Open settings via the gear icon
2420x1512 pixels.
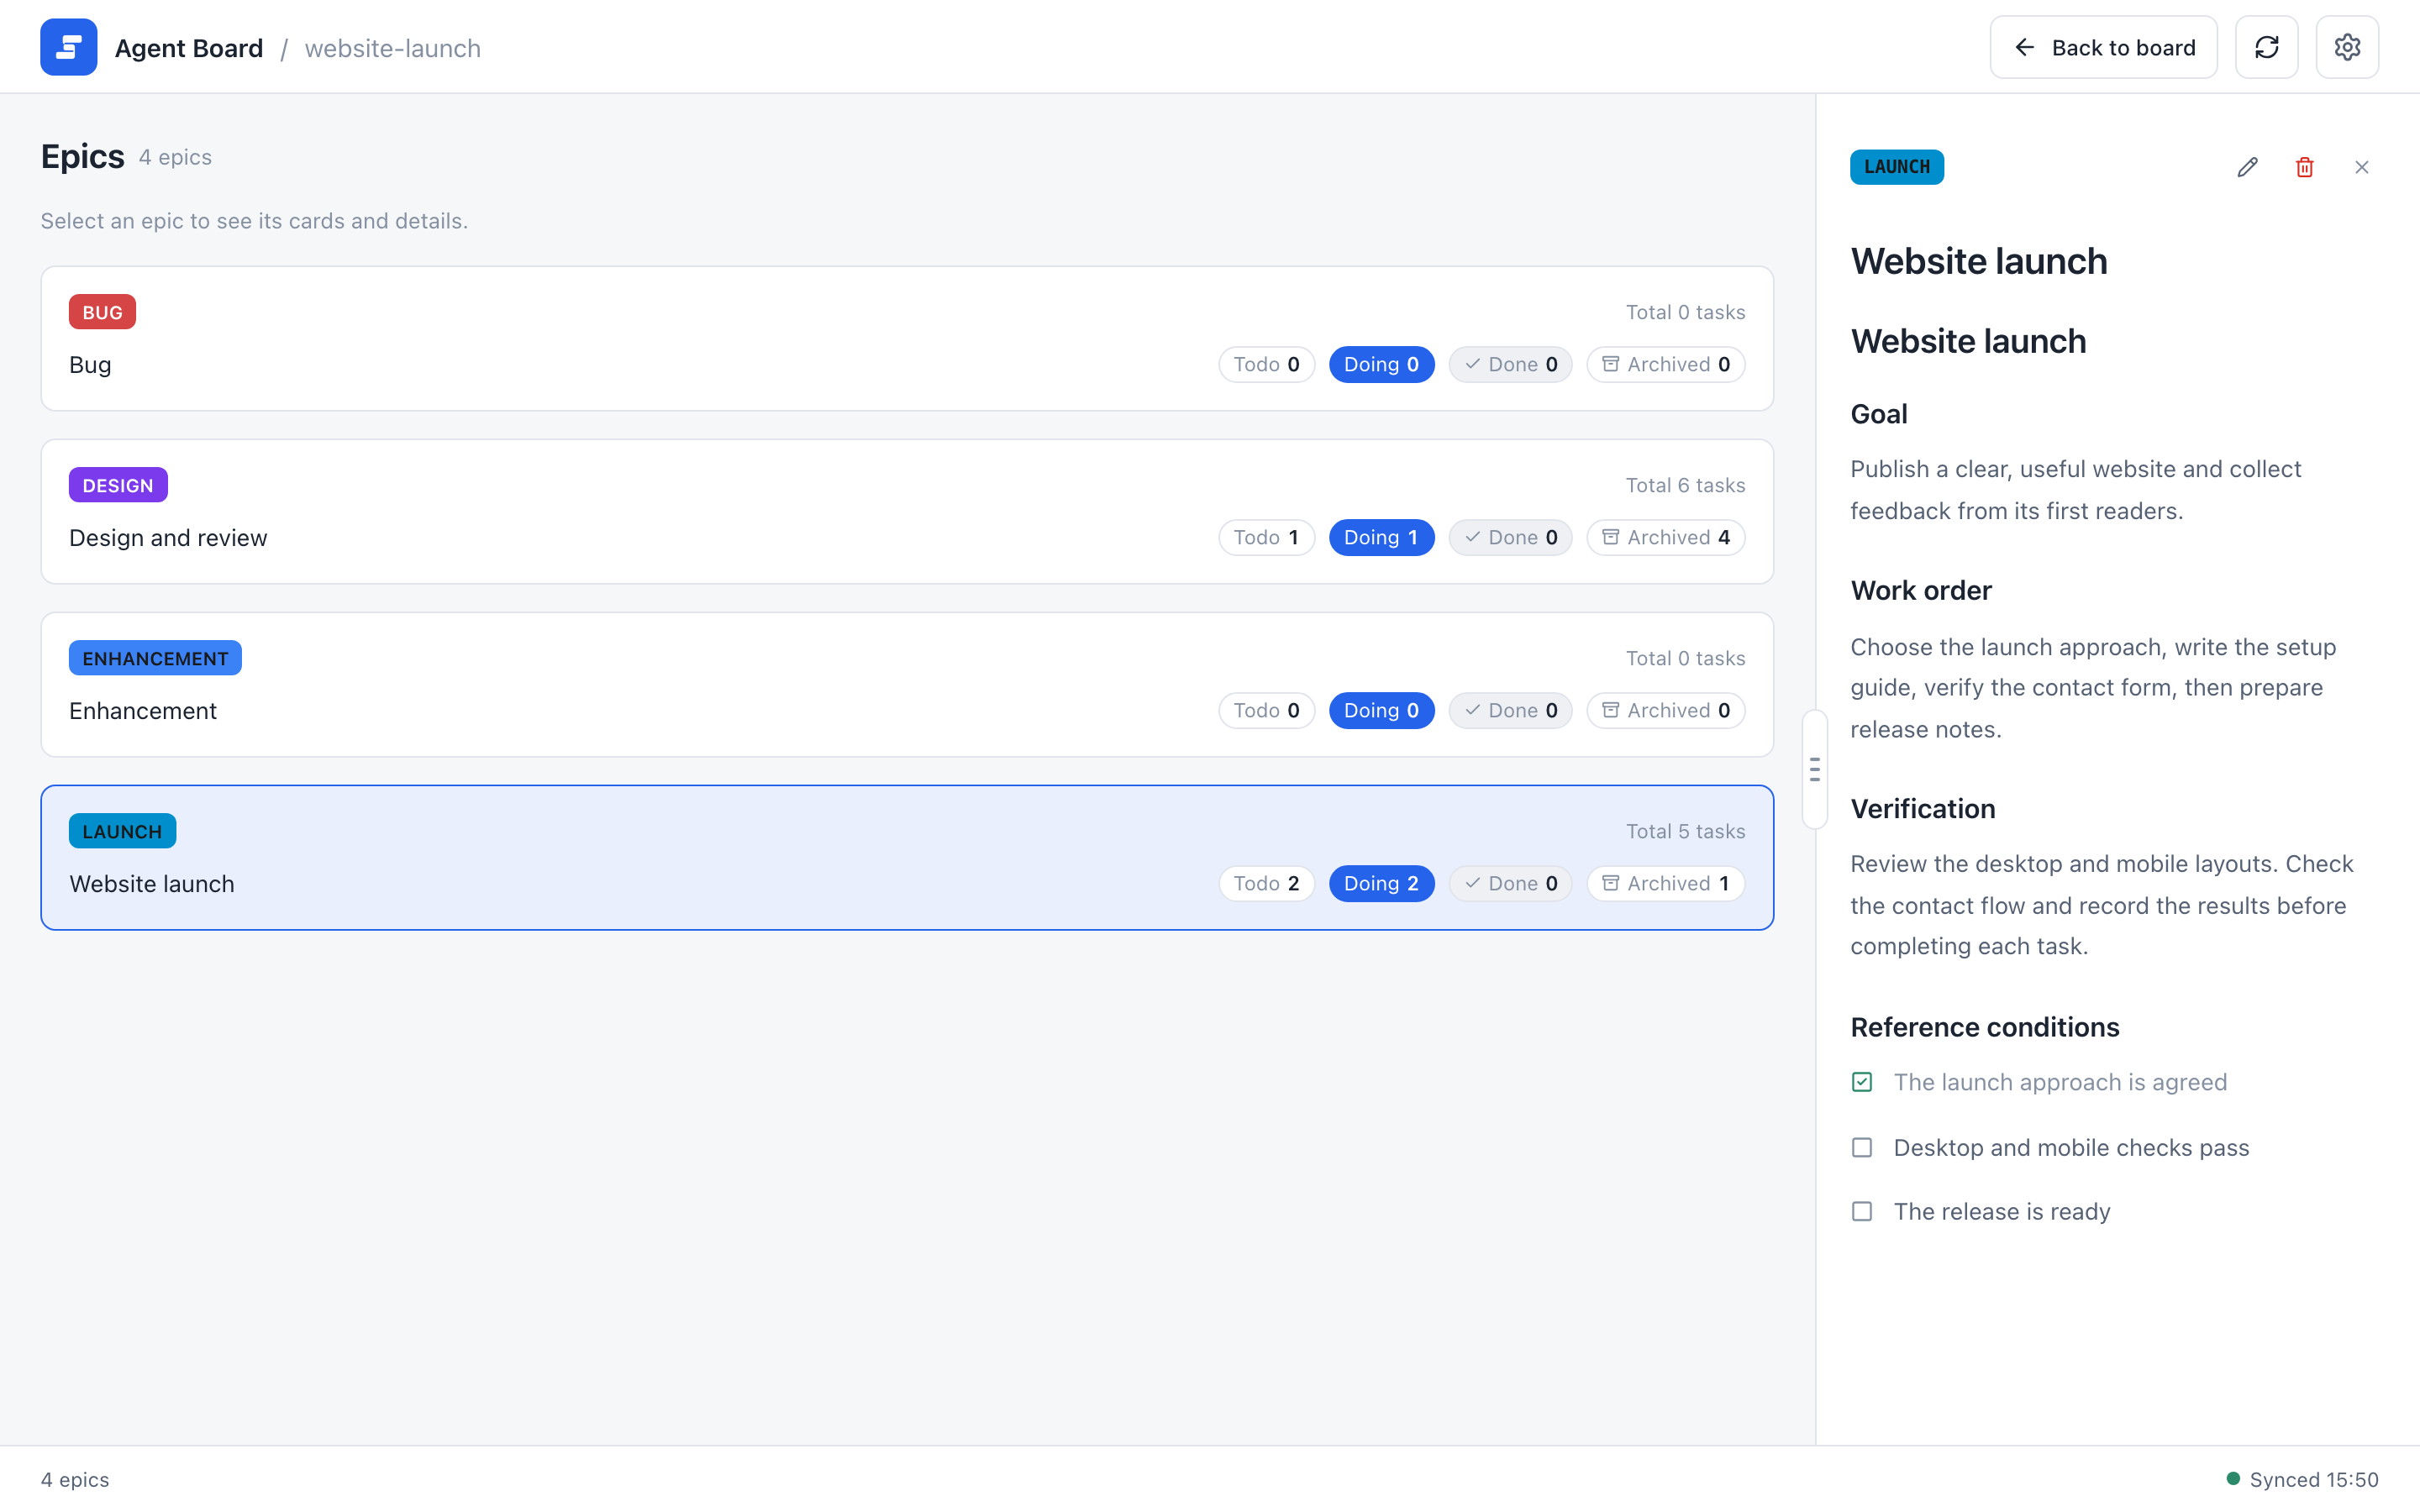click(x=2347, y=47)
